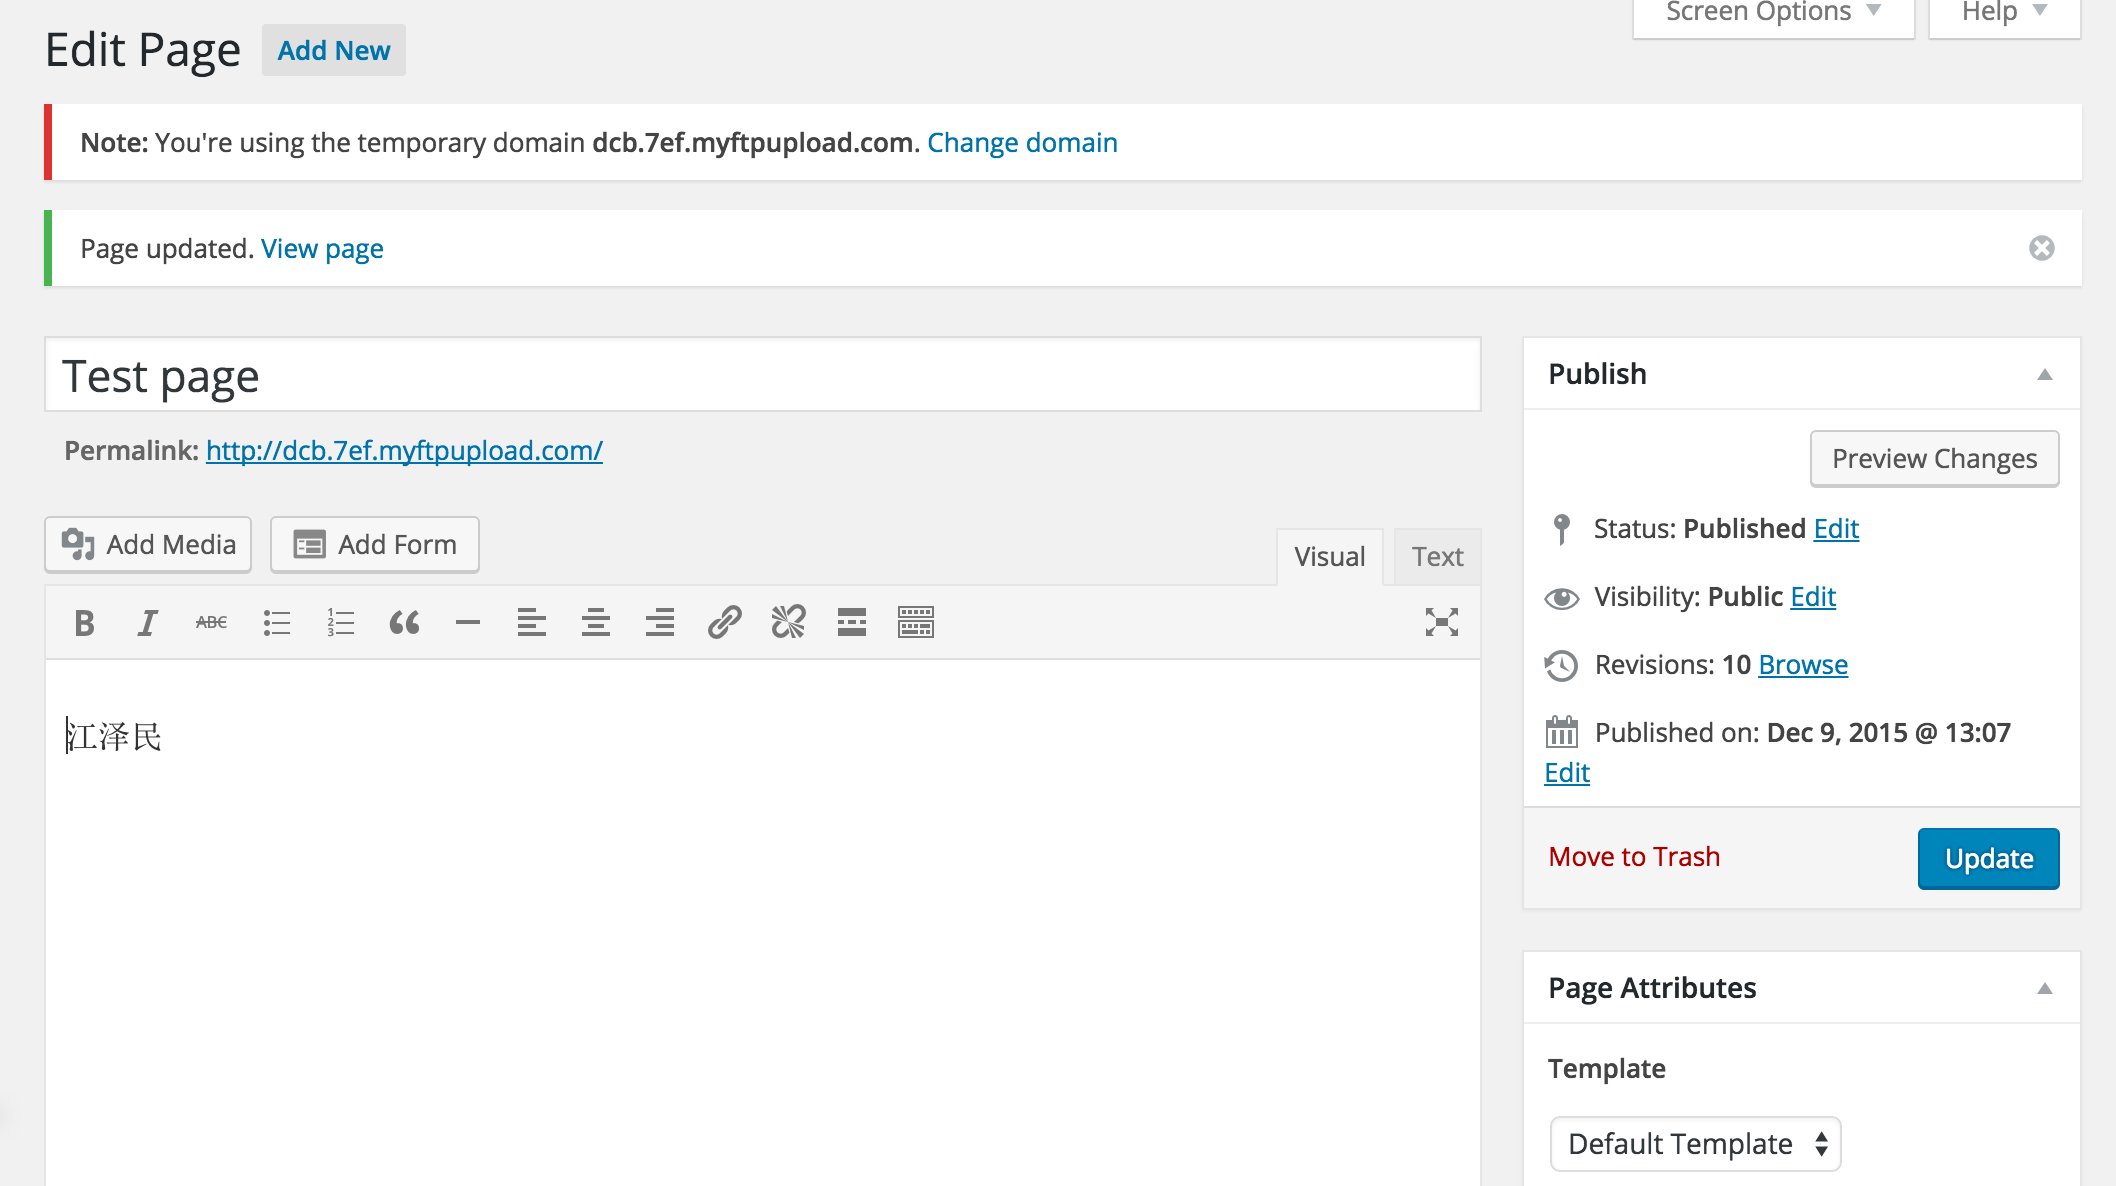Collapse the Publish panel
The image size is (2116, 1186).
point(2044,375)
